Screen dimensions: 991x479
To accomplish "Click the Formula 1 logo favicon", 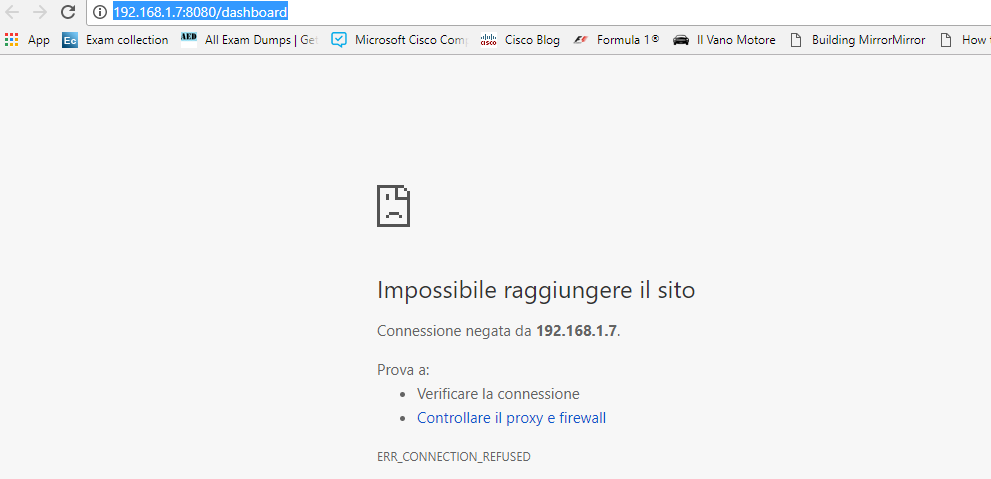I will [580, 40].
